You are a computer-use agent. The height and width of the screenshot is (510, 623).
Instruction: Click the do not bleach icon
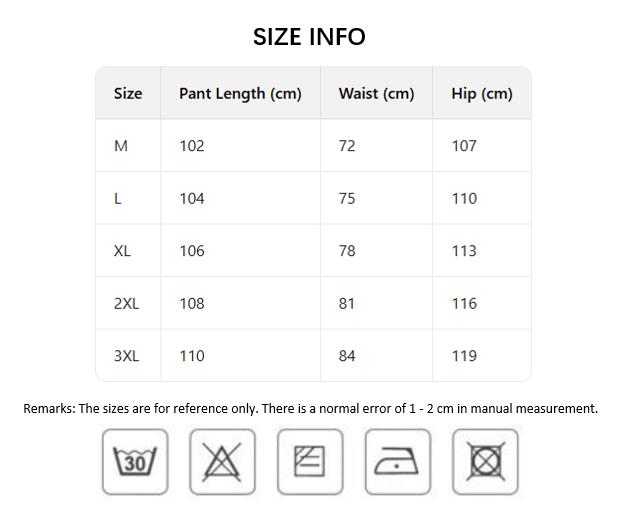tap(222, 462)
